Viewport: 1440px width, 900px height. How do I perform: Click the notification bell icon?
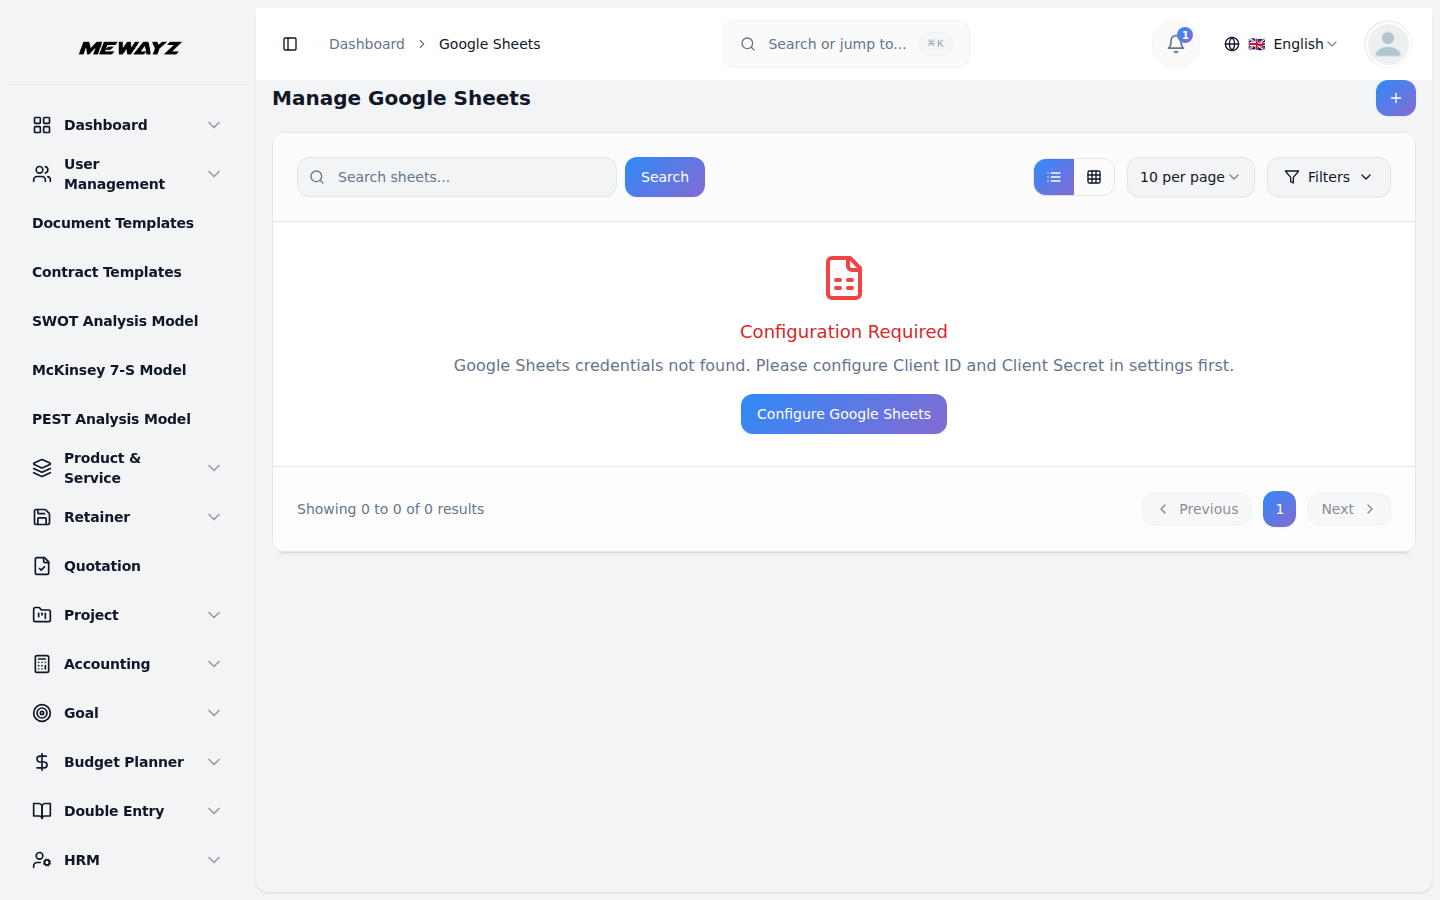coord(1175,44)
